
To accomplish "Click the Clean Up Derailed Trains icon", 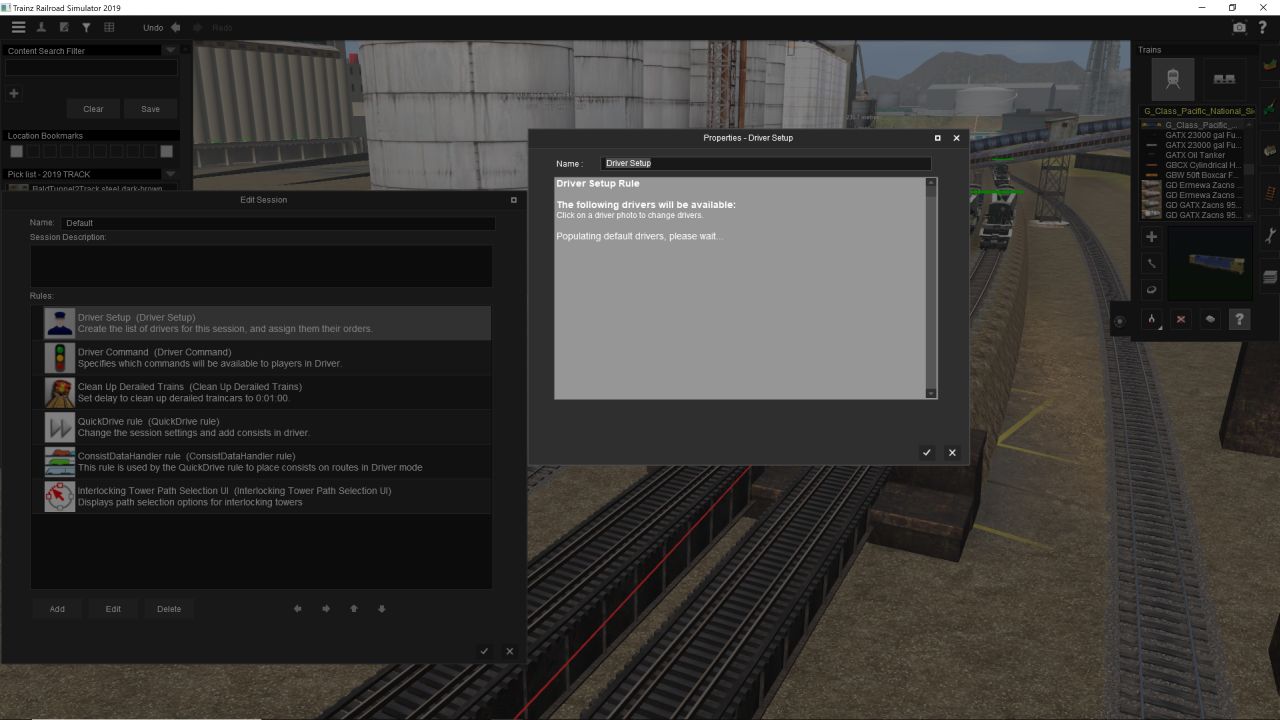I will tap(60, 392).
